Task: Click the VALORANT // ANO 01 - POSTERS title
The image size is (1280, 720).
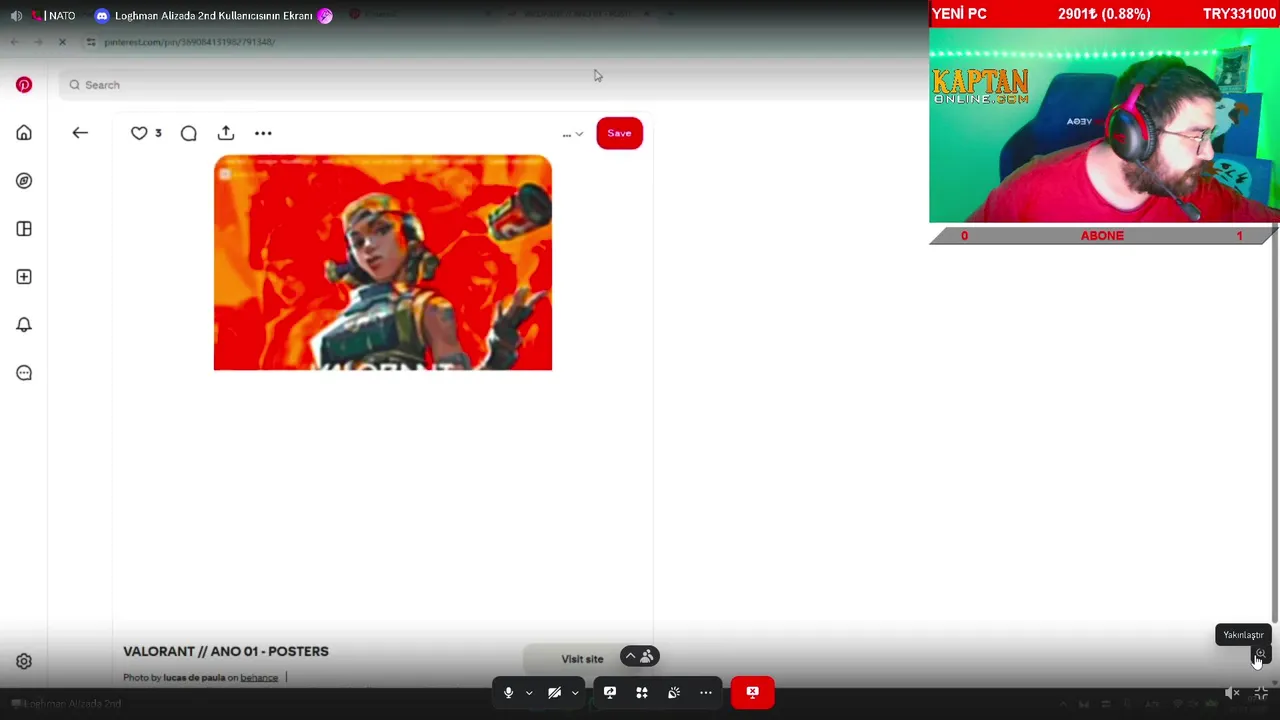Action: point(226,651)
